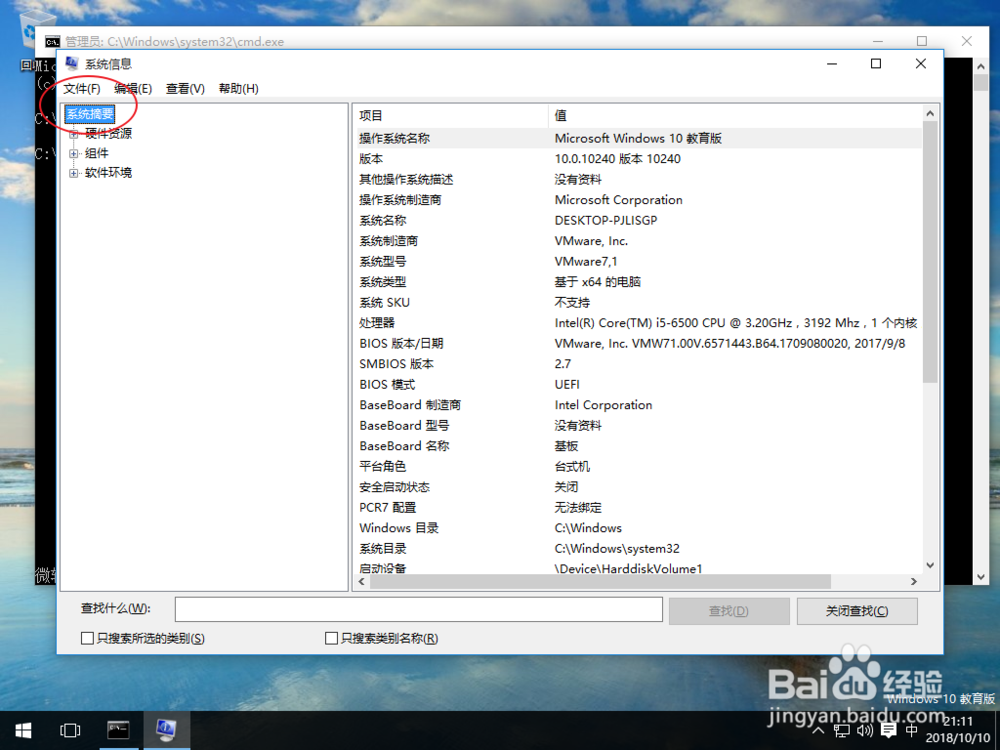Open the network tray icon
The height and width of the screenshot is (750, 1000).
(x=842, y=731)
